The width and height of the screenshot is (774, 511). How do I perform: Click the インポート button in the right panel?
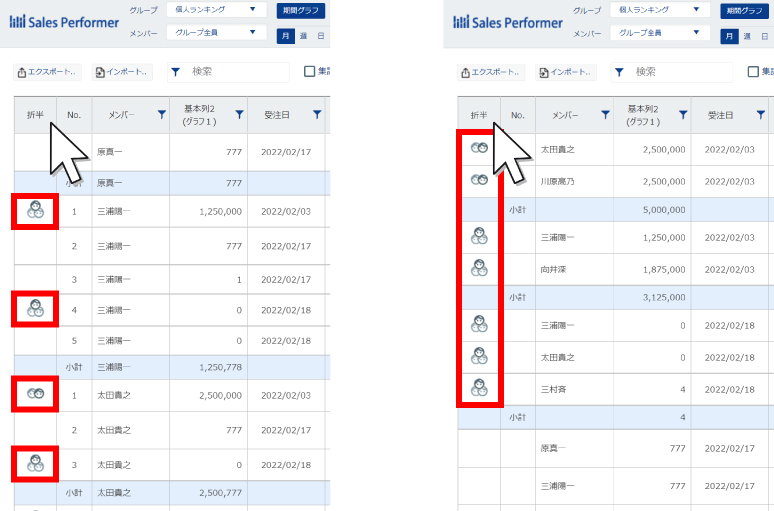(x=565, y=72)
